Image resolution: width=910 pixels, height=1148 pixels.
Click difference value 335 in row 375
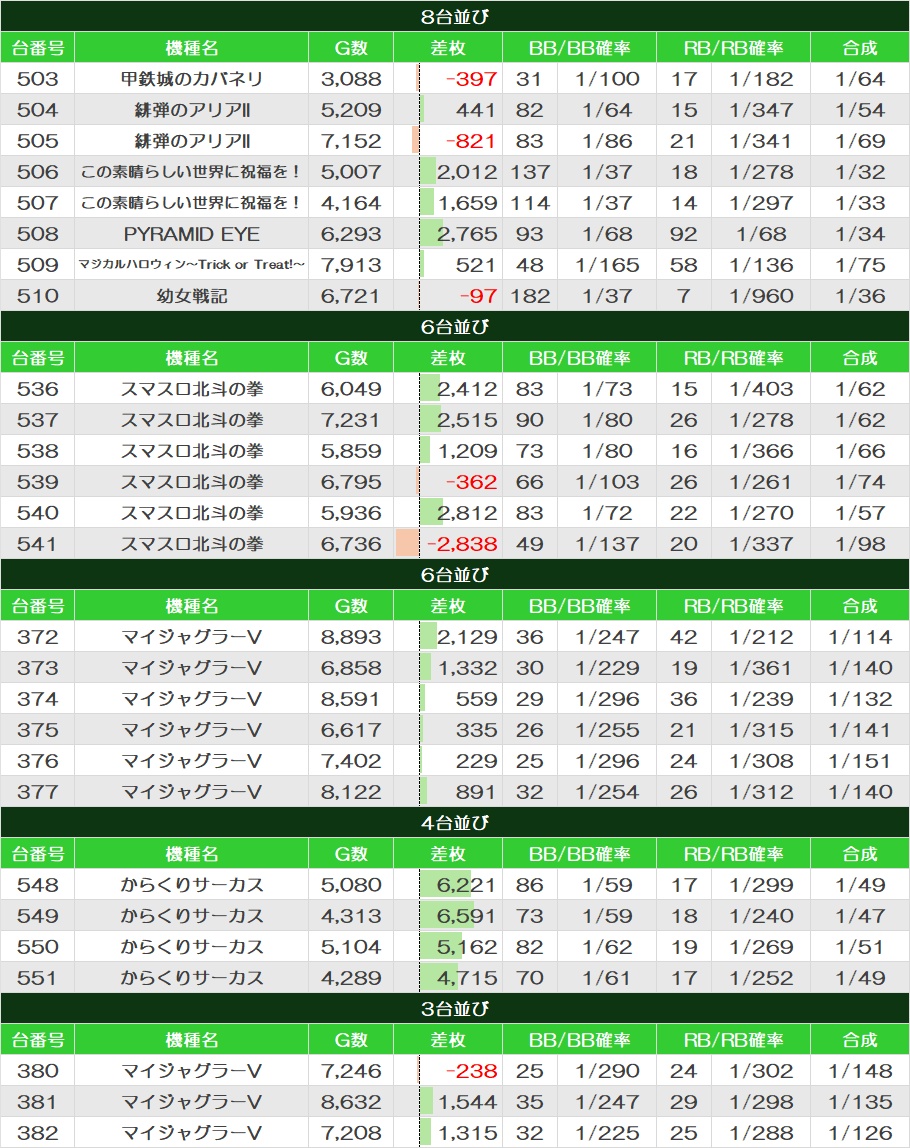pos(477,730)
